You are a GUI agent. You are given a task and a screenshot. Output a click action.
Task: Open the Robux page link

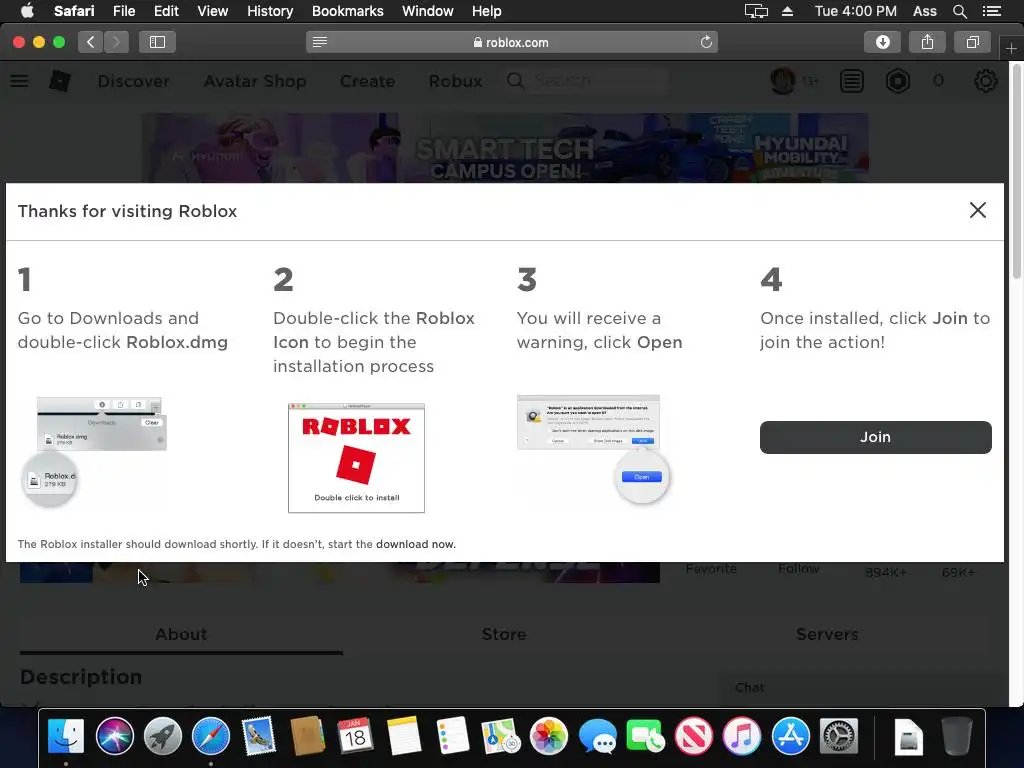(x=455, y=81)
